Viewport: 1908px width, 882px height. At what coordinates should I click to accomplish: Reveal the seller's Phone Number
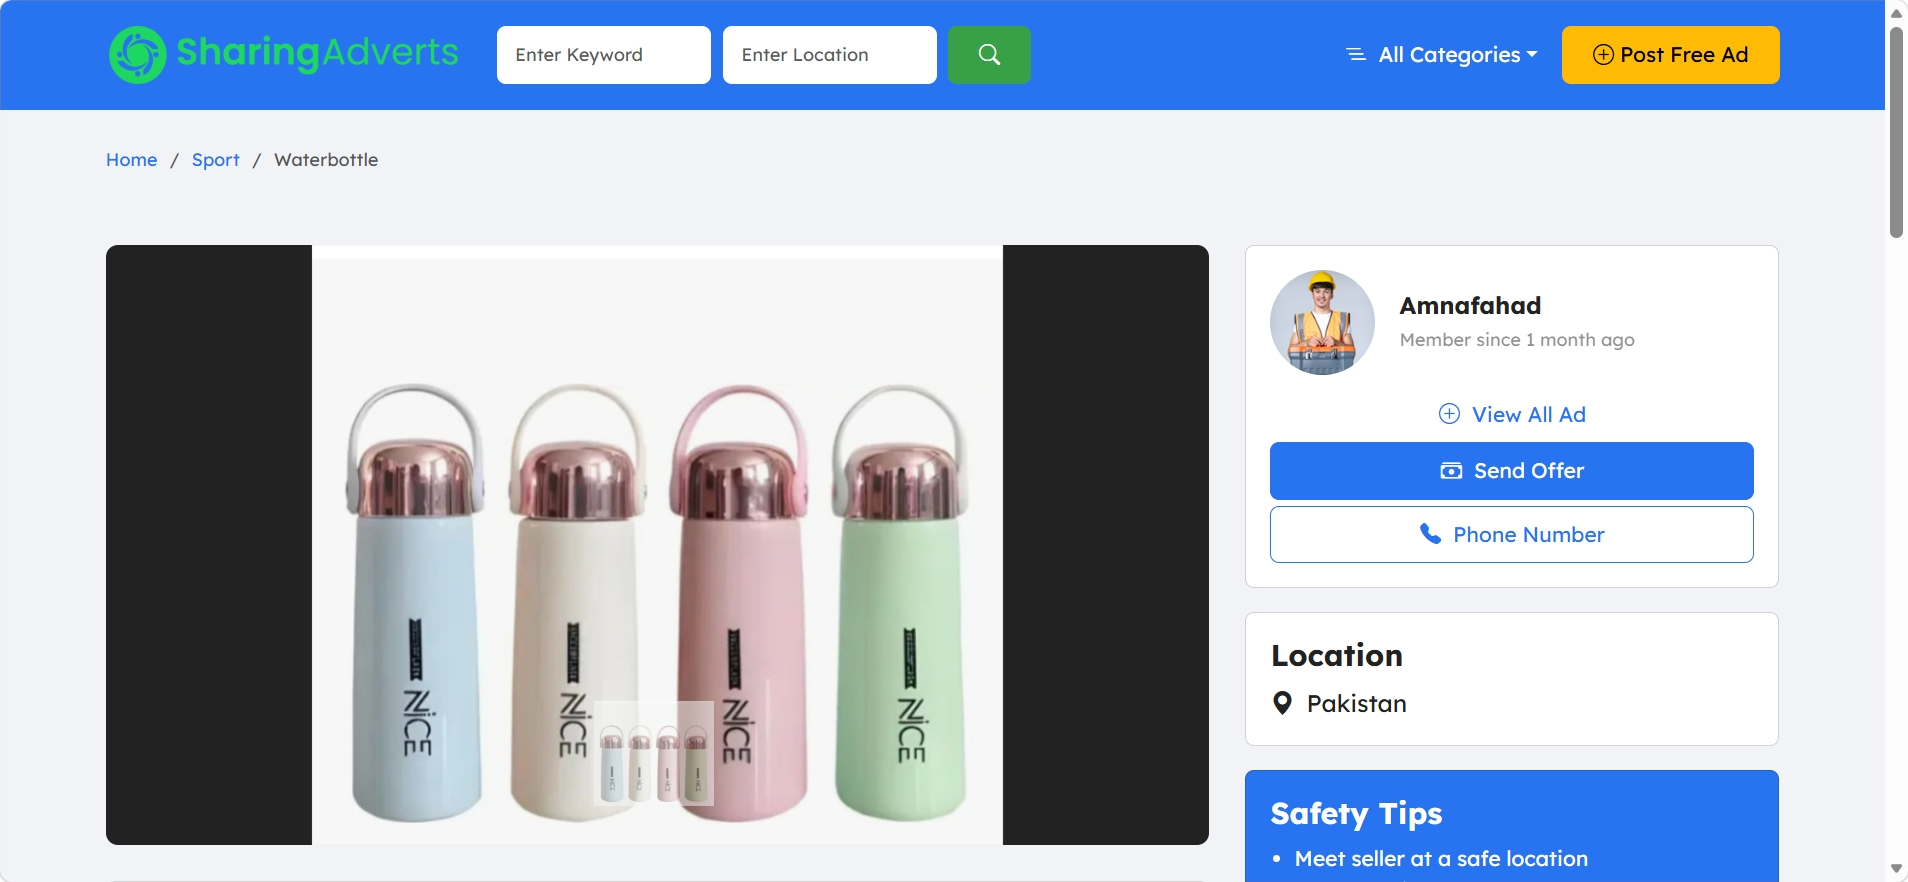point(1512,535)
